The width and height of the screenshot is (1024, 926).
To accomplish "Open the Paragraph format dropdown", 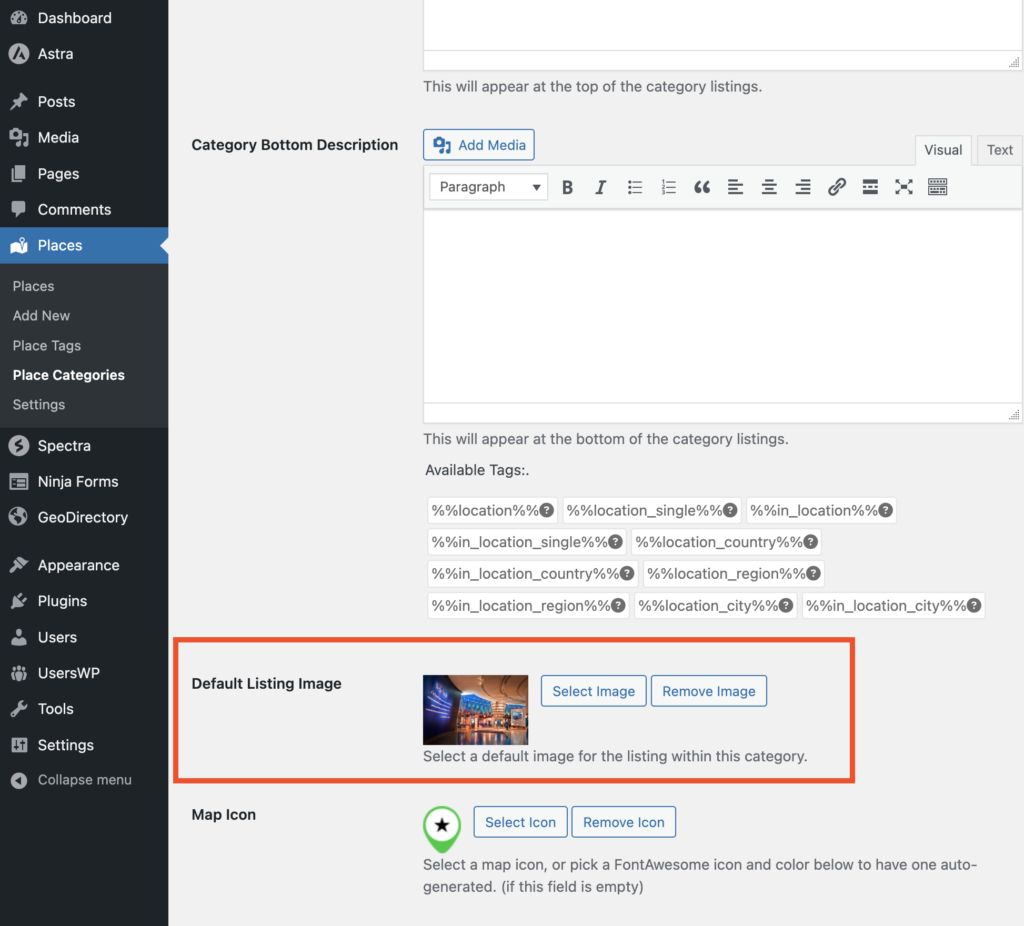I will [x=489, y=187].
